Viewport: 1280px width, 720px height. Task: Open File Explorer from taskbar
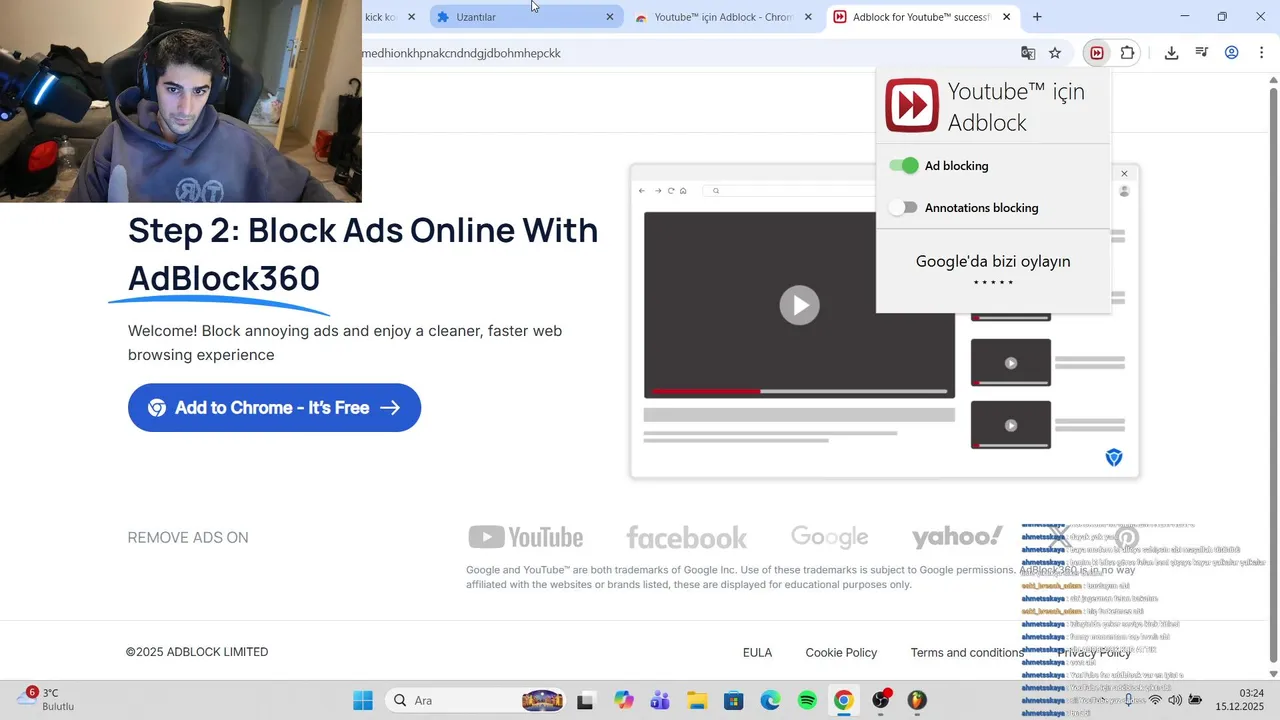pos(697,700)
